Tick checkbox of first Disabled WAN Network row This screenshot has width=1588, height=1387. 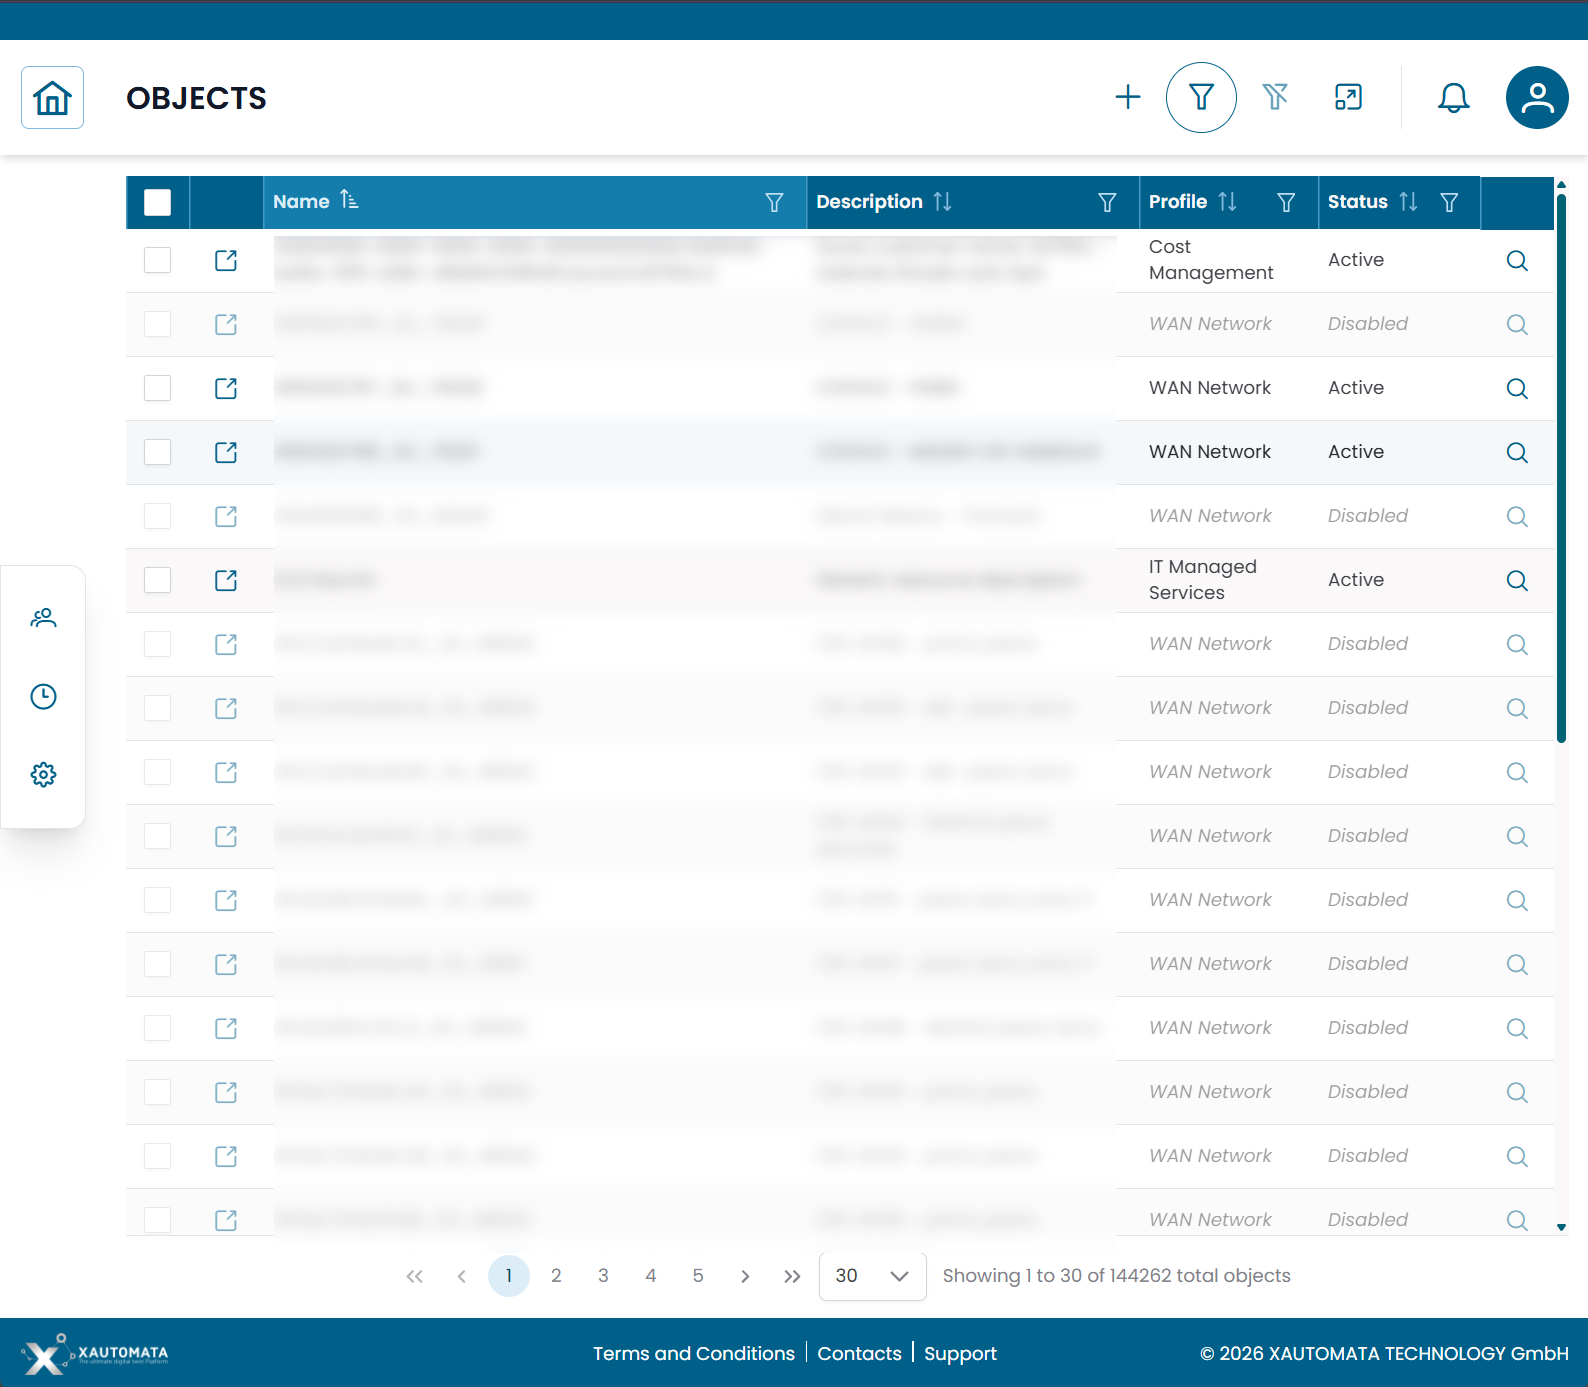(158, 324)
